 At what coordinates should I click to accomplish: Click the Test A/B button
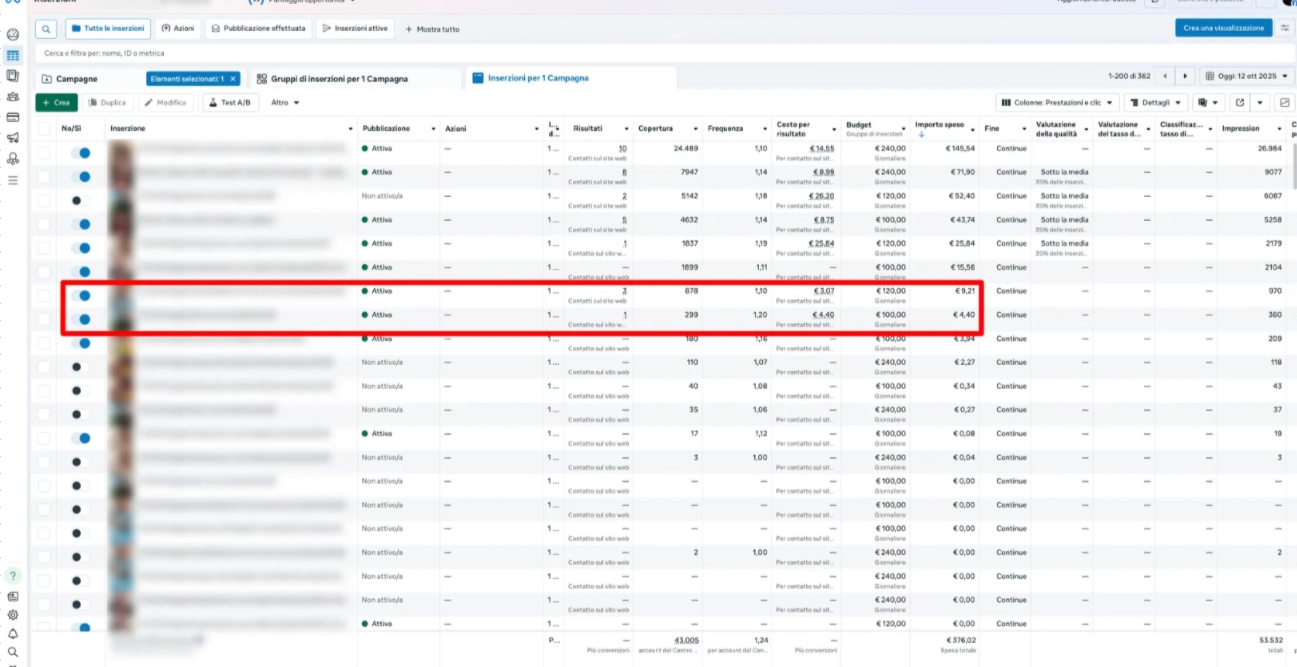pos(231,102)
